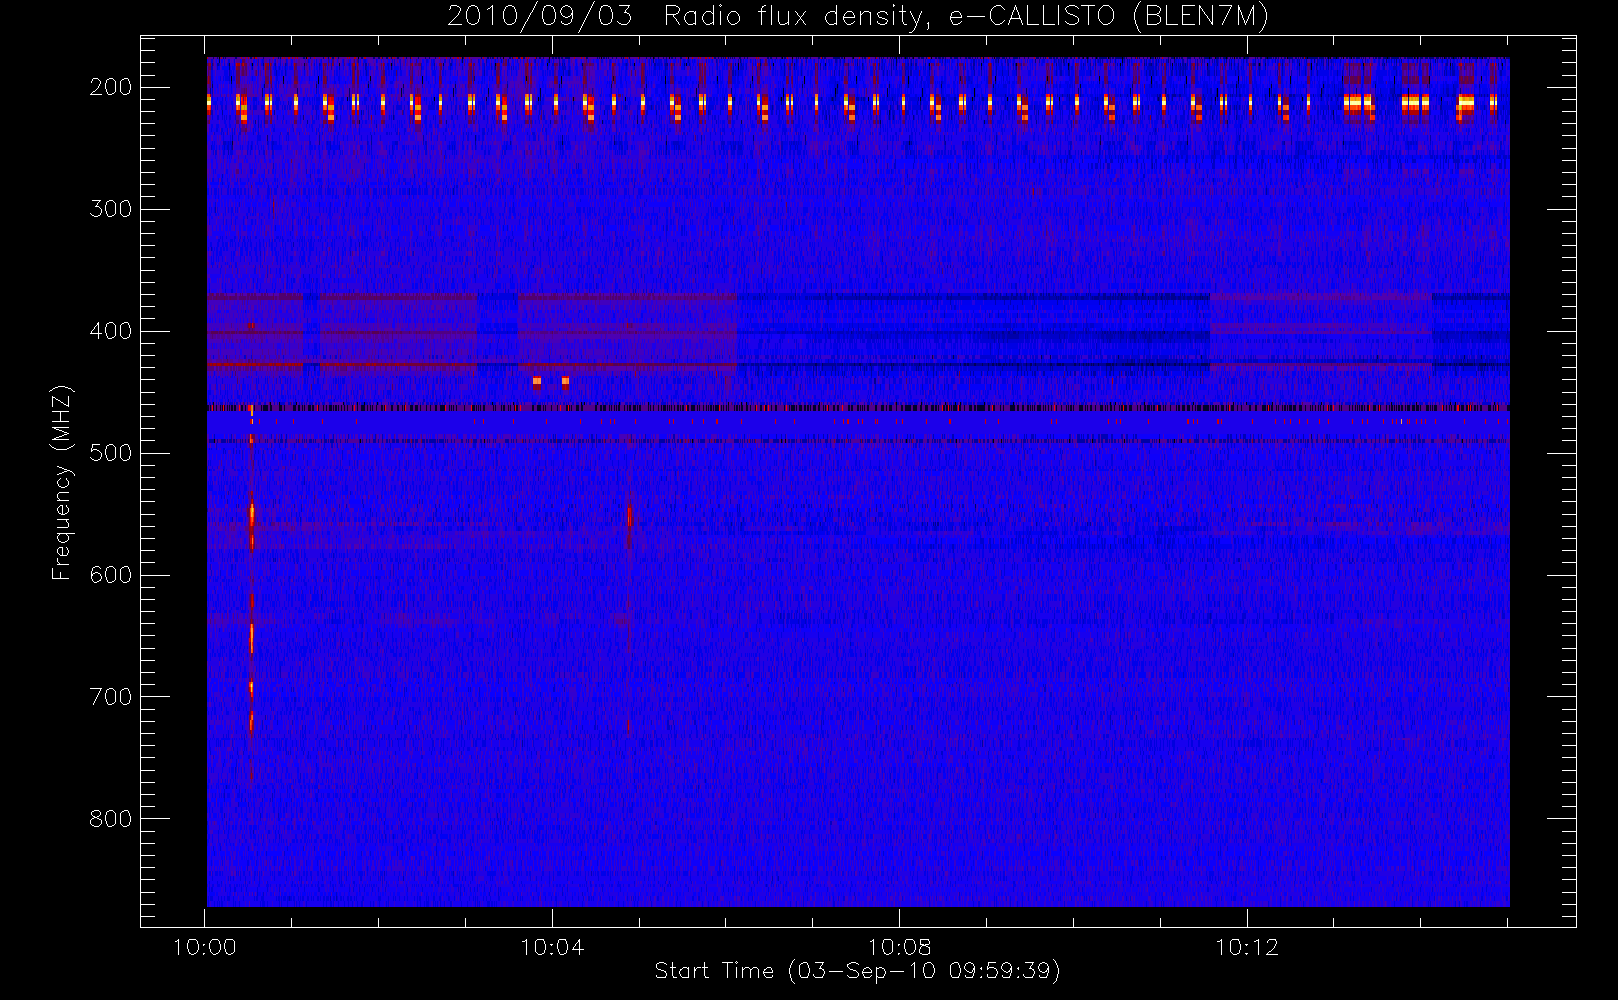Image resolution: width=1618 pixels, height=1000 pixels.
Task: Click the "Frequency (MHZ)" axis label
Action: tap(62, 482)
